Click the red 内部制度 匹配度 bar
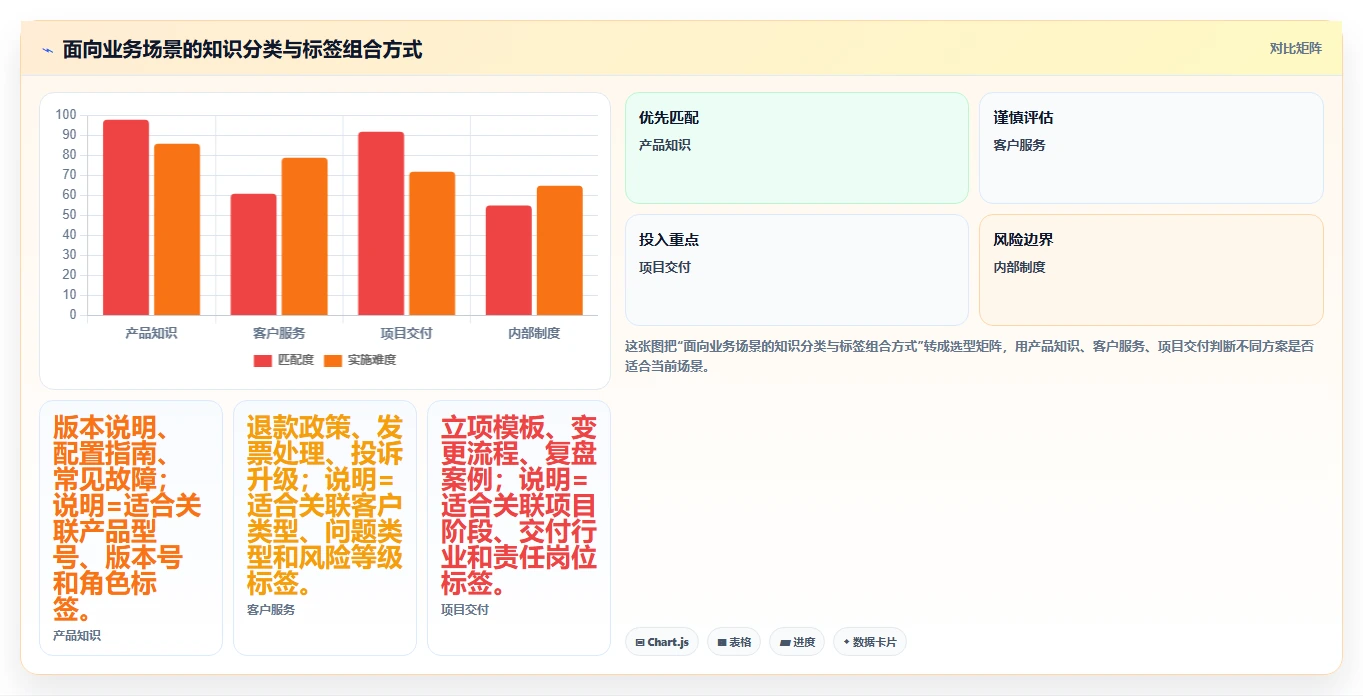The image size is (1363, 696). tap(509, 261)
